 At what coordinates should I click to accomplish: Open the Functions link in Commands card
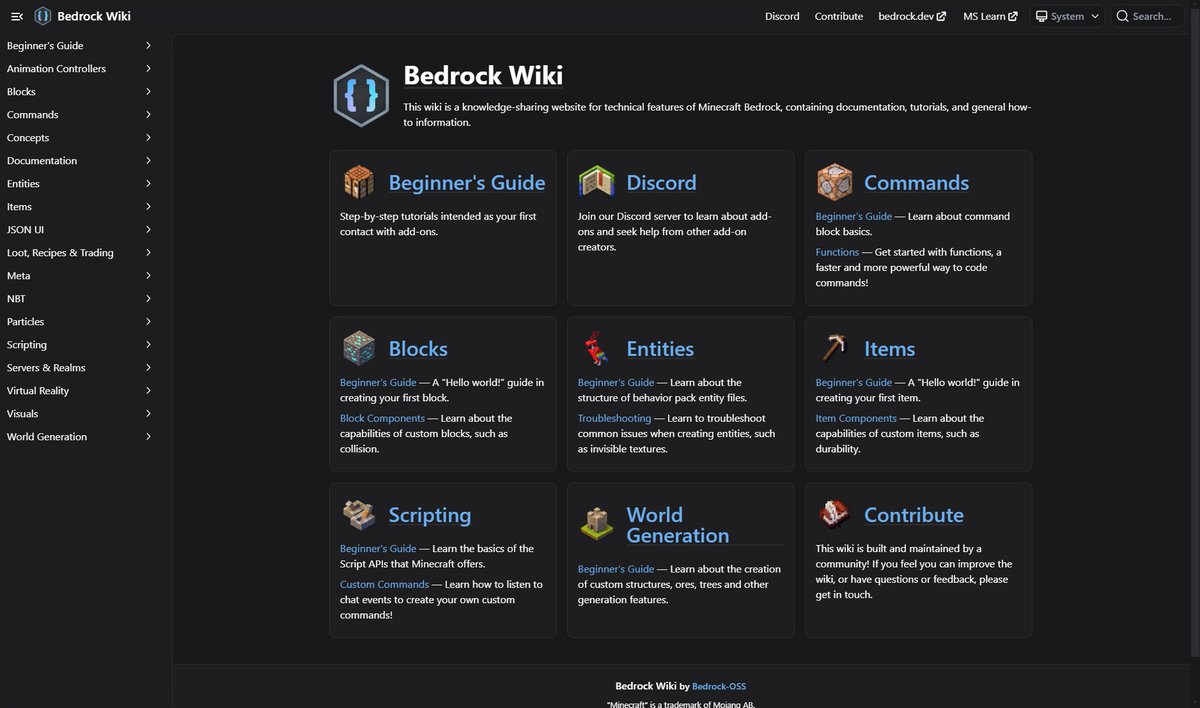[x=837, y=252]
